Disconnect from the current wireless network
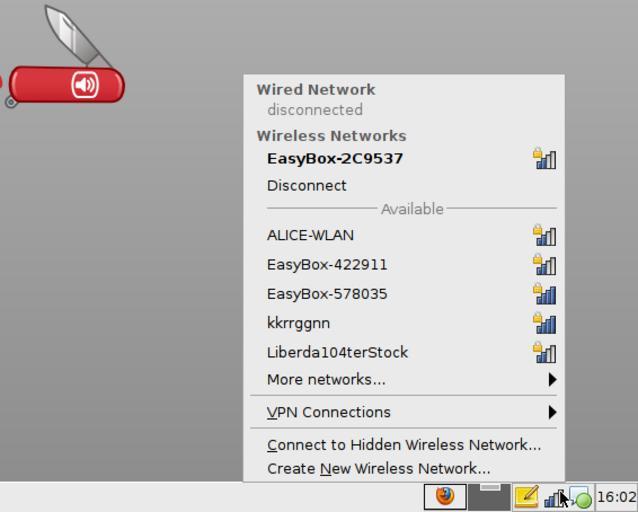This screenshot has width=638, height=512. pyautogui.click(x=306, y=186)
